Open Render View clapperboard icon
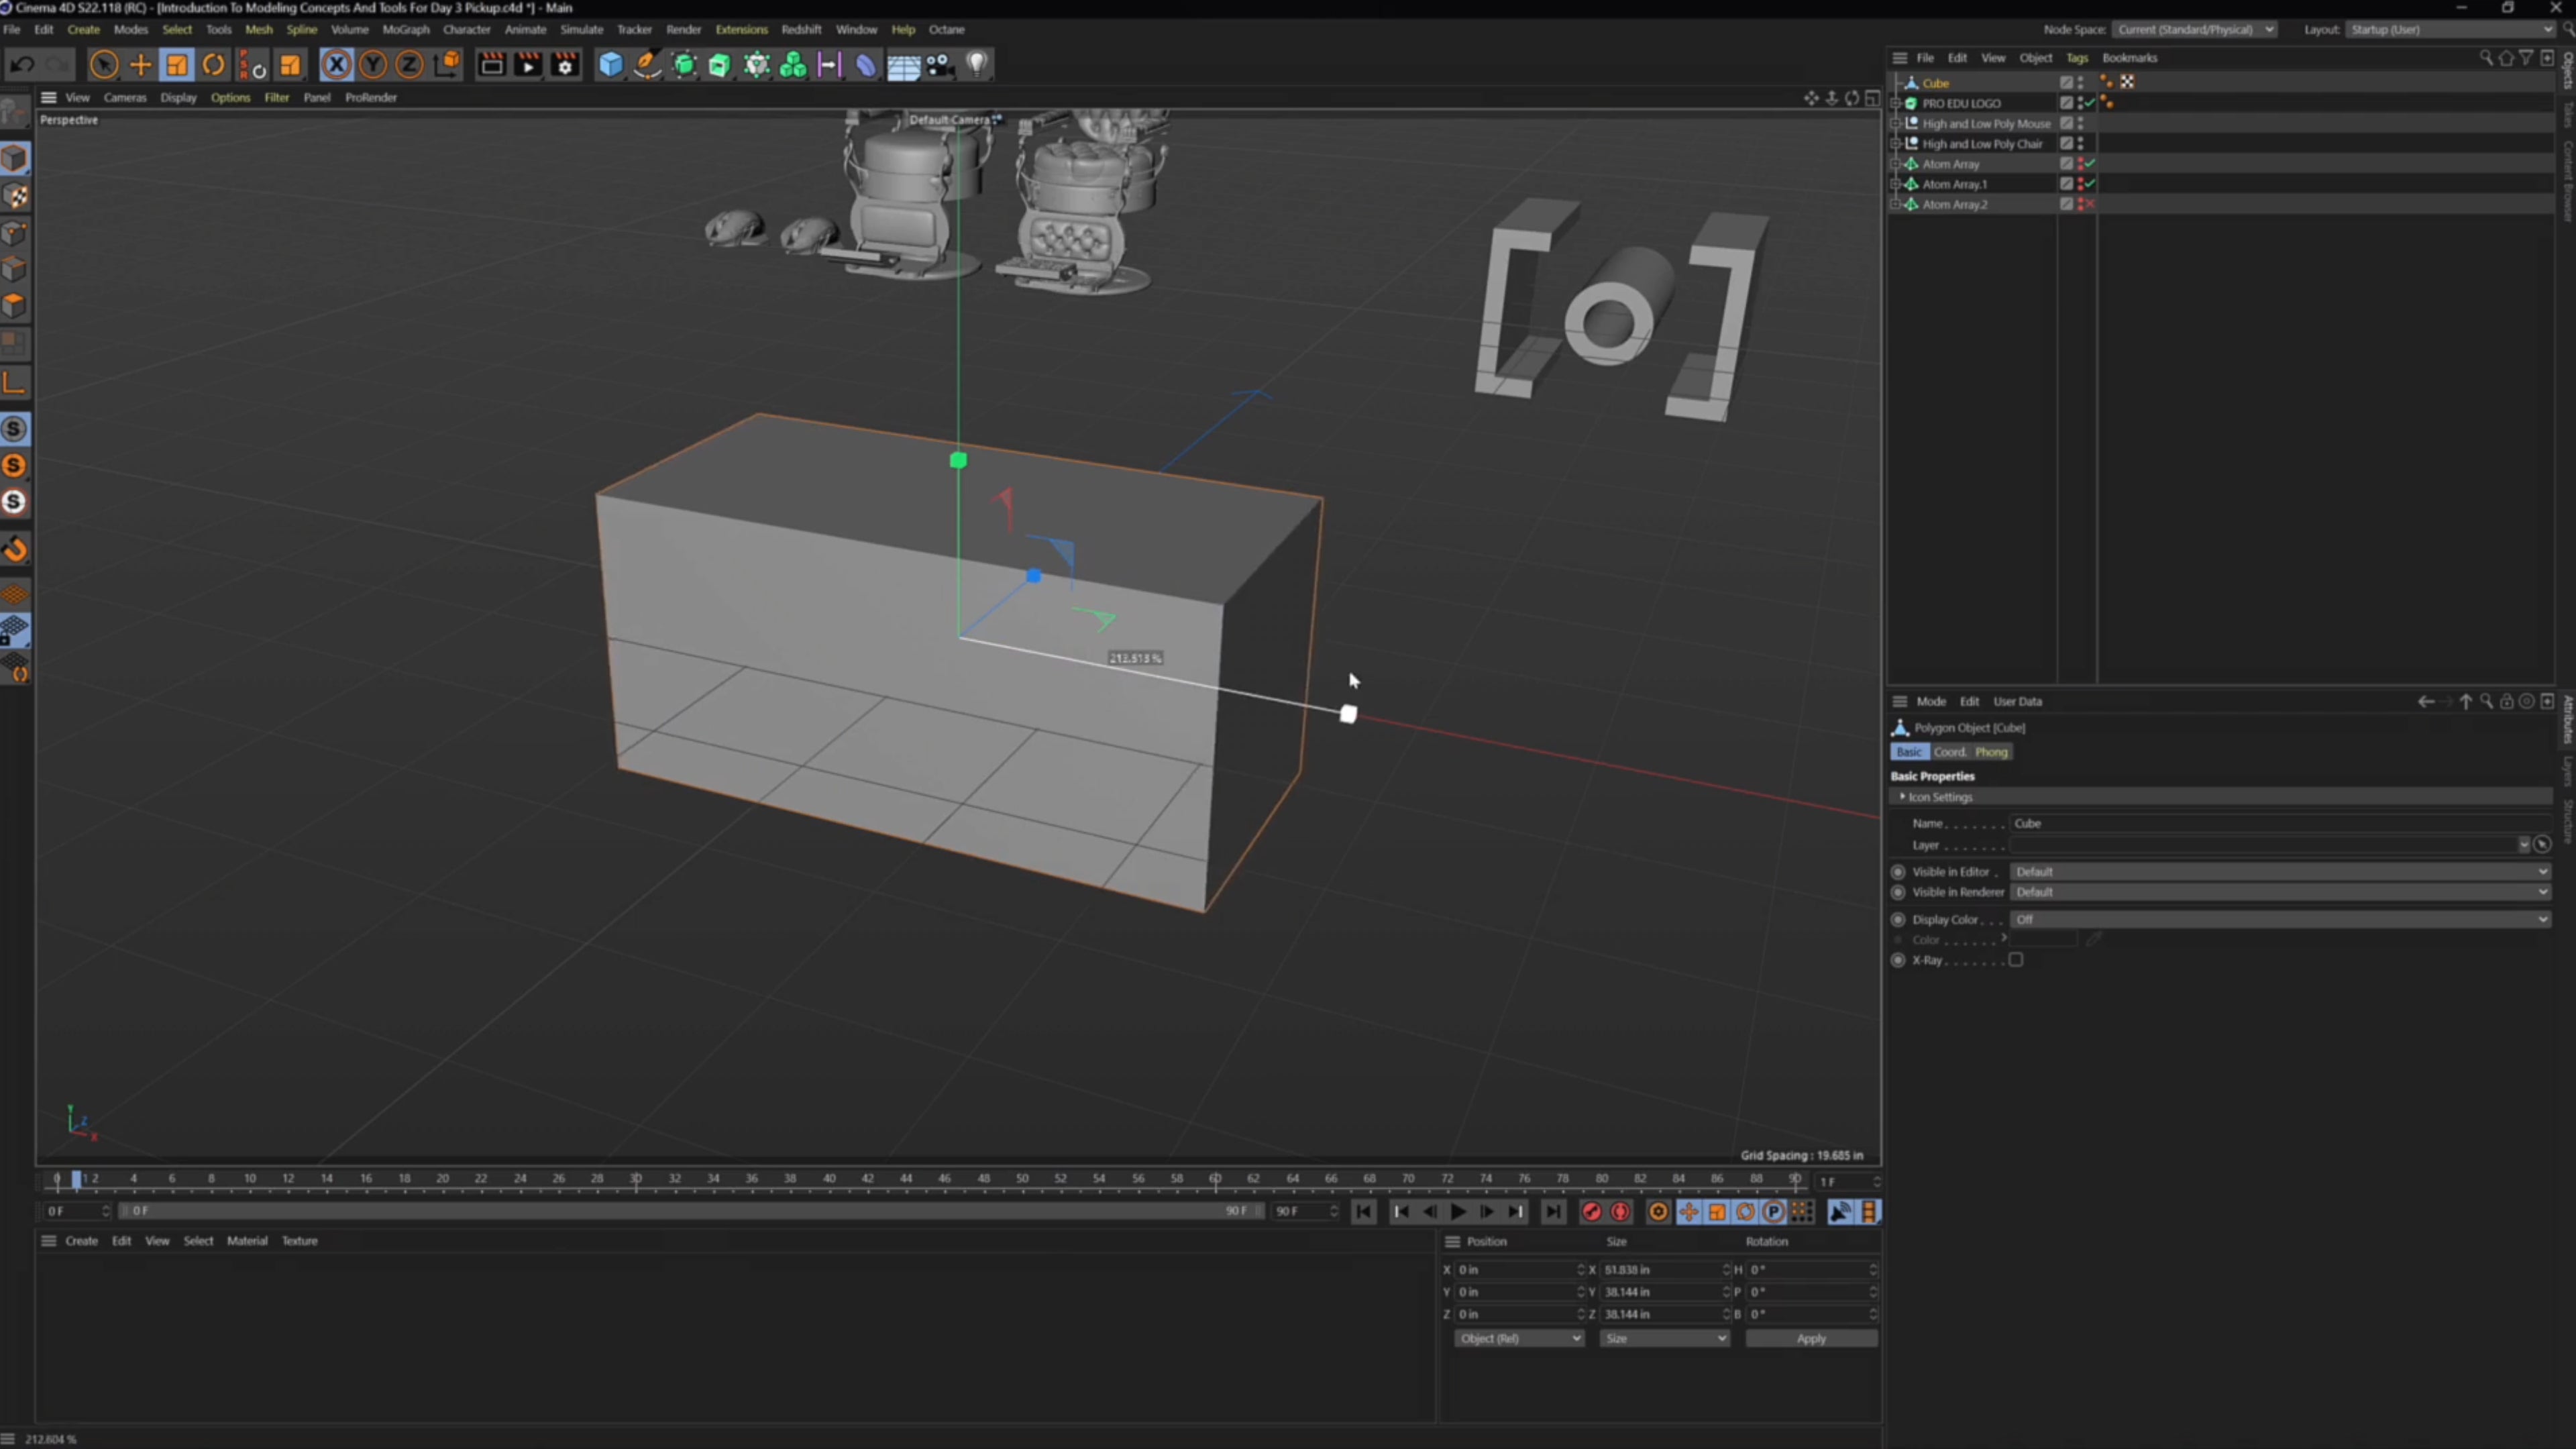2576x1449 pixels. [x=491, y=65]
